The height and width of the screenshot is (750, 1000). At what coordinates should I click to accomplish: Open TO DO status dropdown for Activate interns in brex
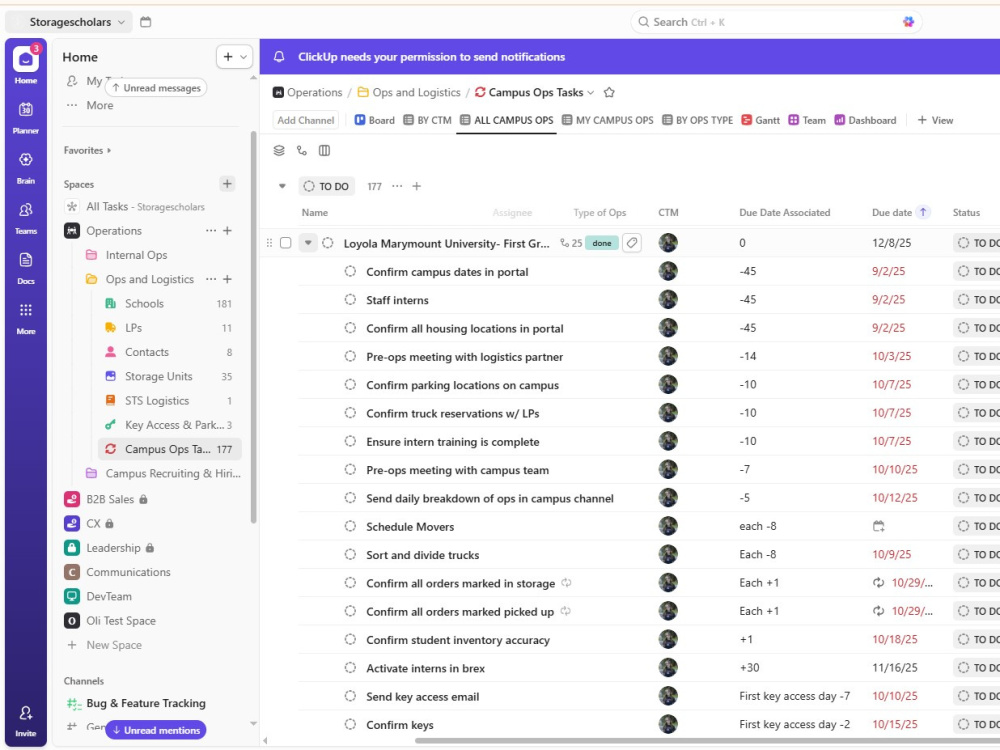[976, 668]
